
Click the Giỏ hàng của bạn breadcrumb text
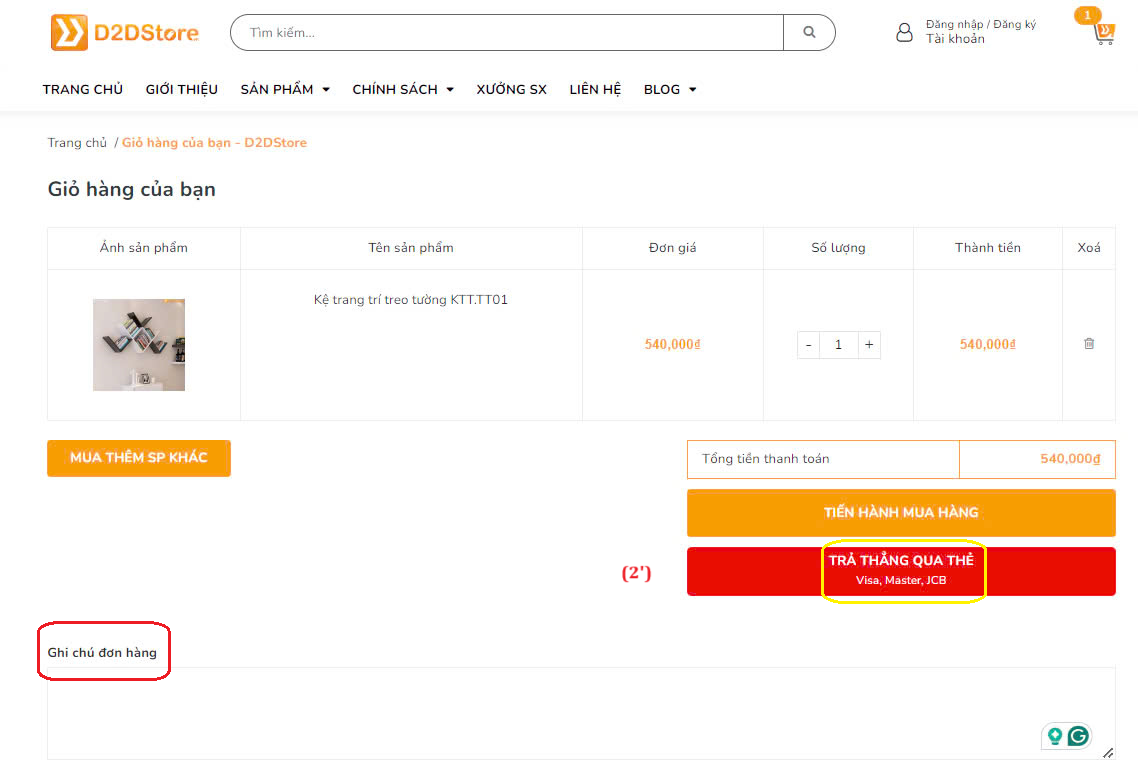(214, 142)
